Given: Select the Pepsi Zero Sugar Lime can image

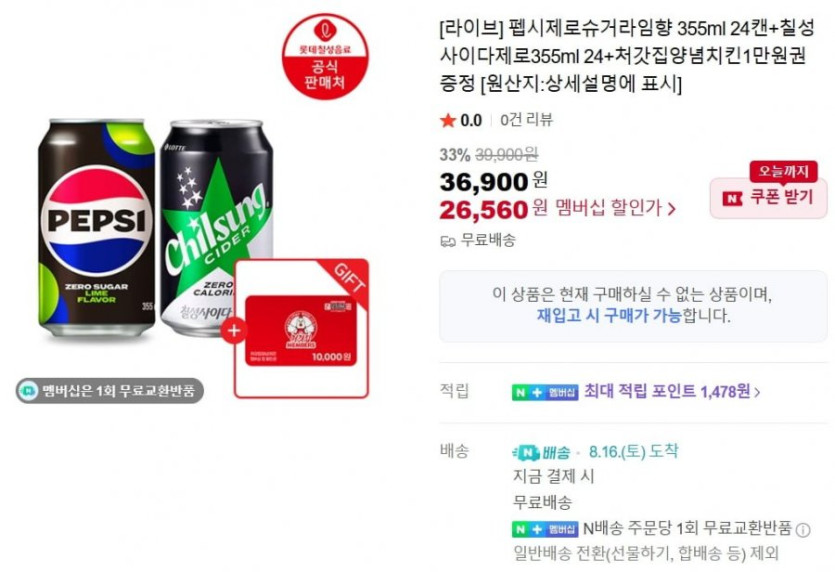Looking at the screenshot, I should pyautogui.click(x=97, y=228).
